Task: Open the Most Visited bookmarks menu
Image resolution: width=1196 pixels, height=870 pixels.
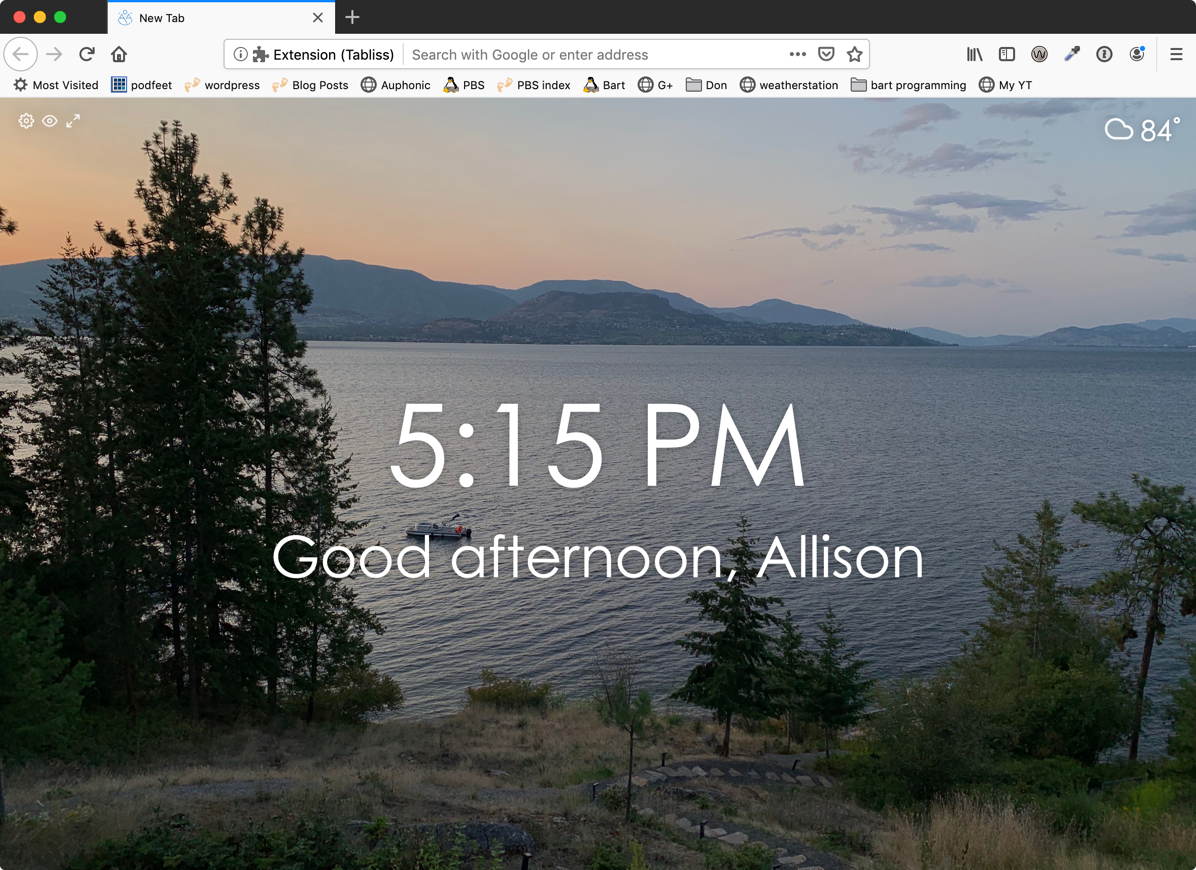Action: (56, 85)
